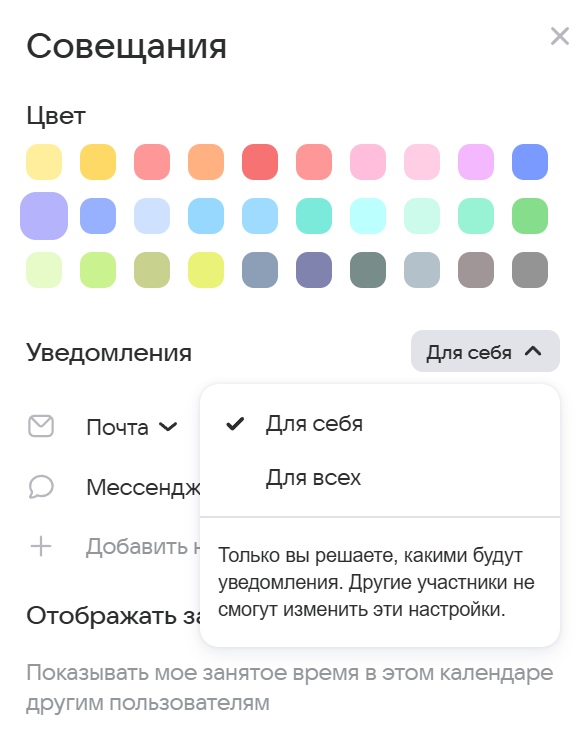Click the mail envelope icon

41,426
